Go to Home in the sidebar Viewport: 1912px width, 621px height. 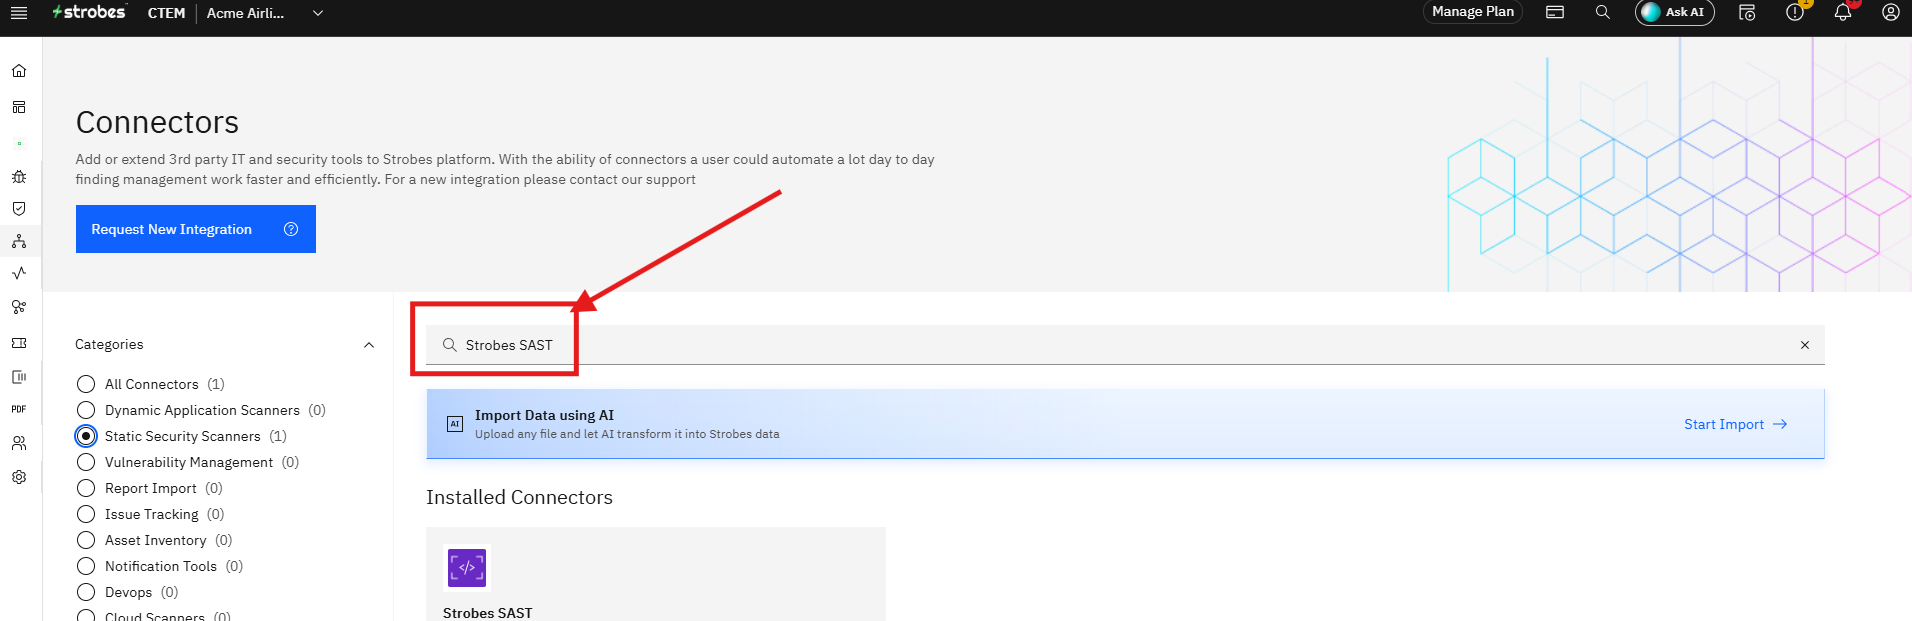[19, 71]
